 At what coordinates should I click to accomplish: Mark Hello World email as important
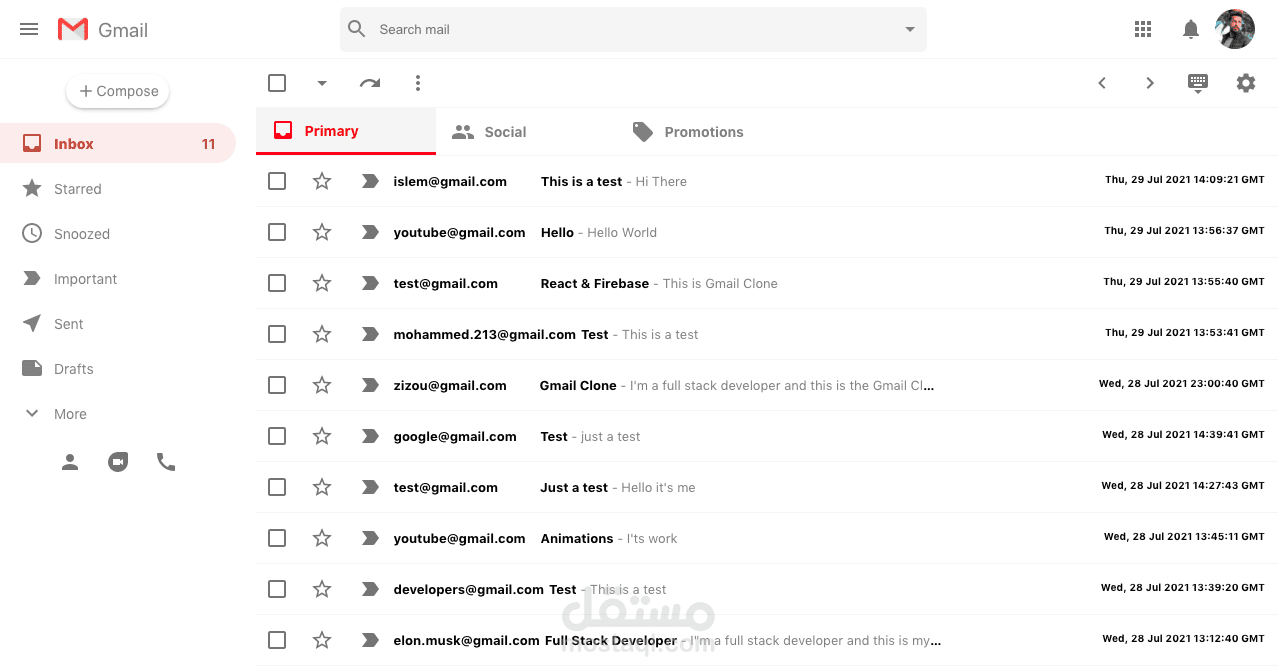pyautogui.click(x=370, y=232)
